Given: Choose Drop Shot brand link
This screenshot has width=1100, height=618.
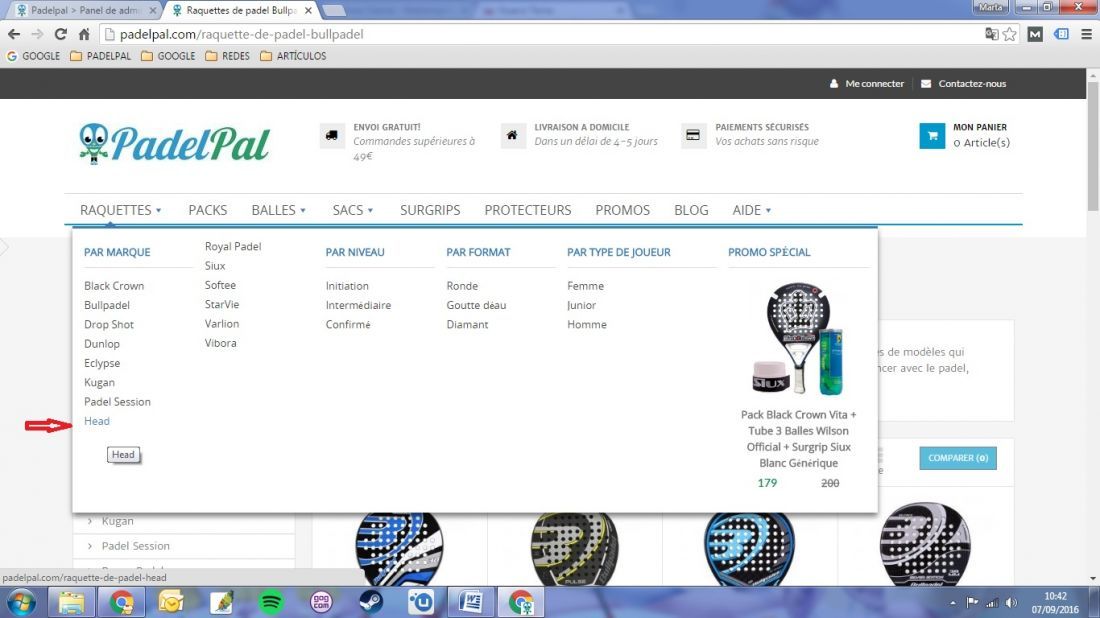Looking at the screenshot, I should 109,324.
